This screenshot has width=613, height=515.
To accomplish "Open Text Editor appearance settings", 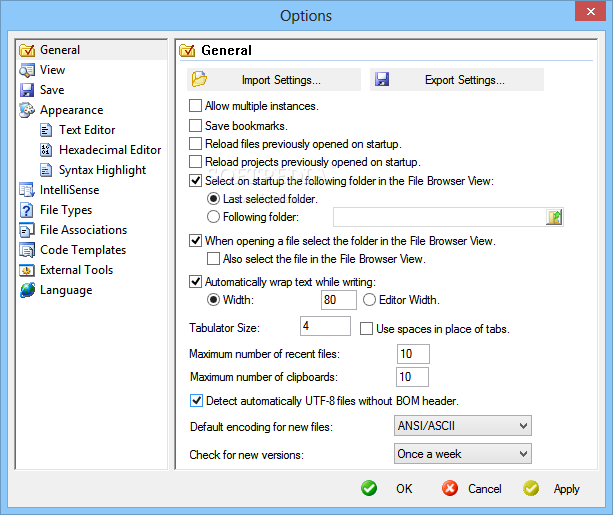I will tap(87, 130).
